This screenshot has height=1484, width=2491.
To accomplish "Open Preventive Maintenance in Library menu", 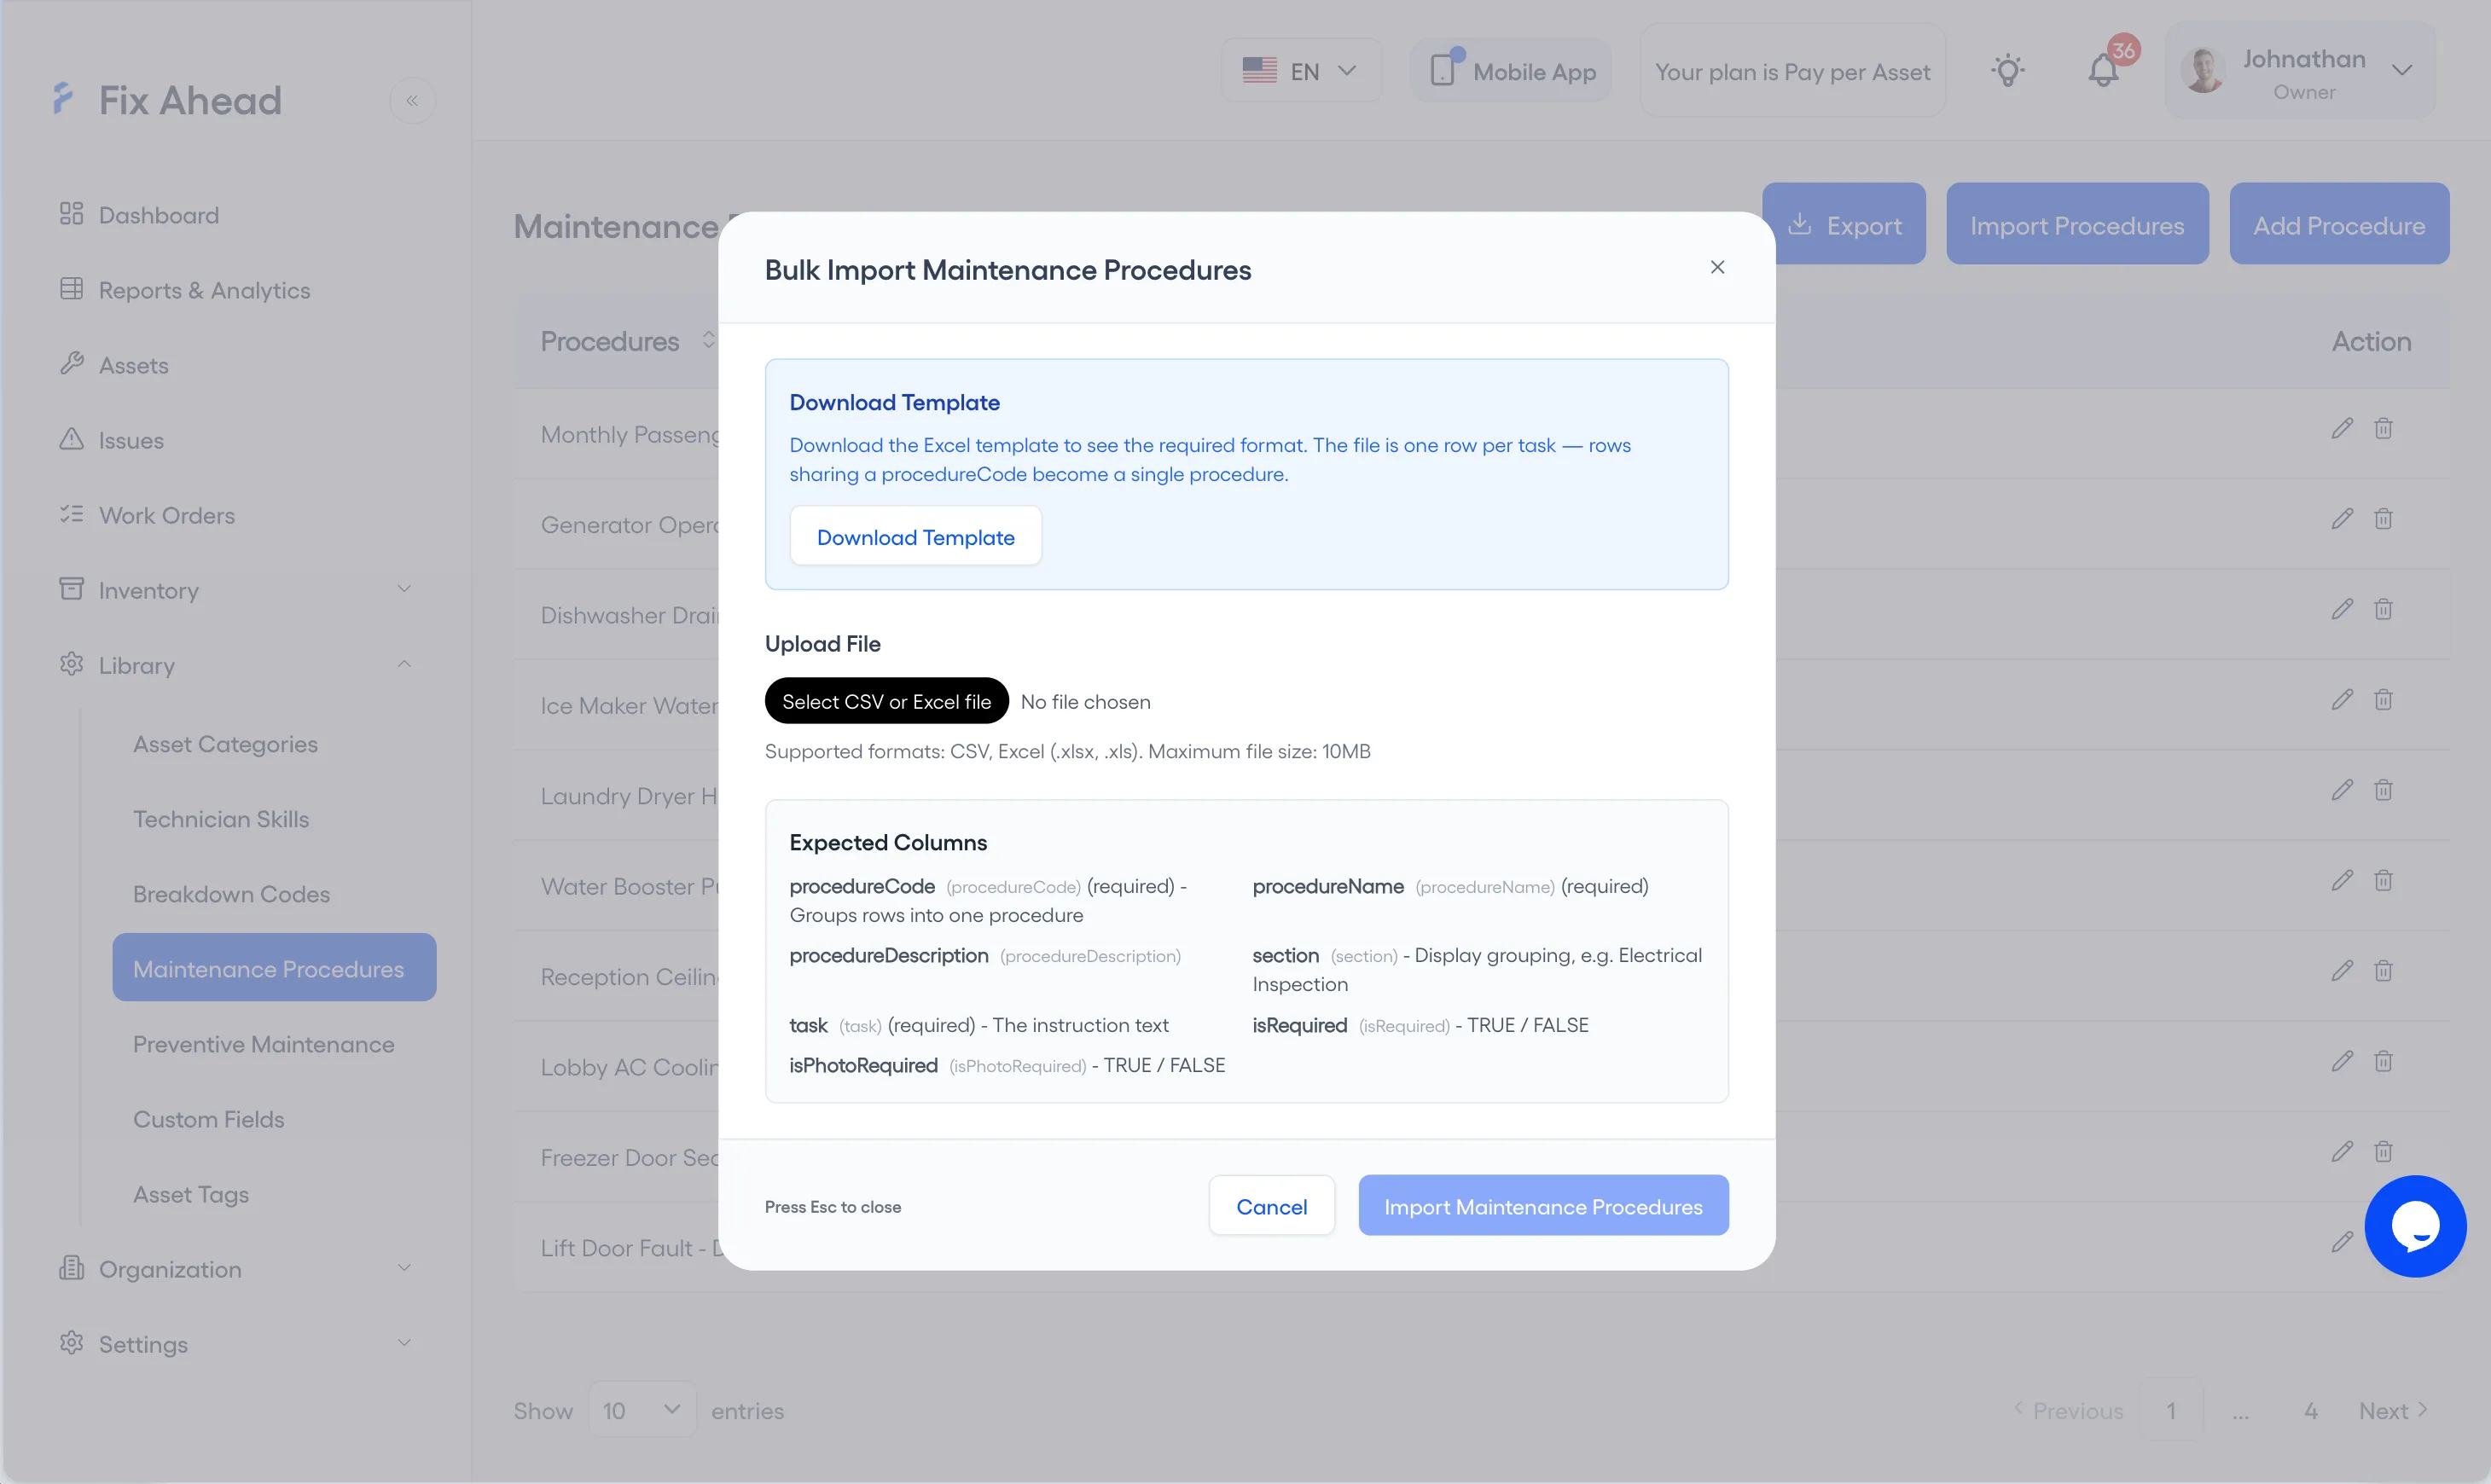I will (263, 1044).
